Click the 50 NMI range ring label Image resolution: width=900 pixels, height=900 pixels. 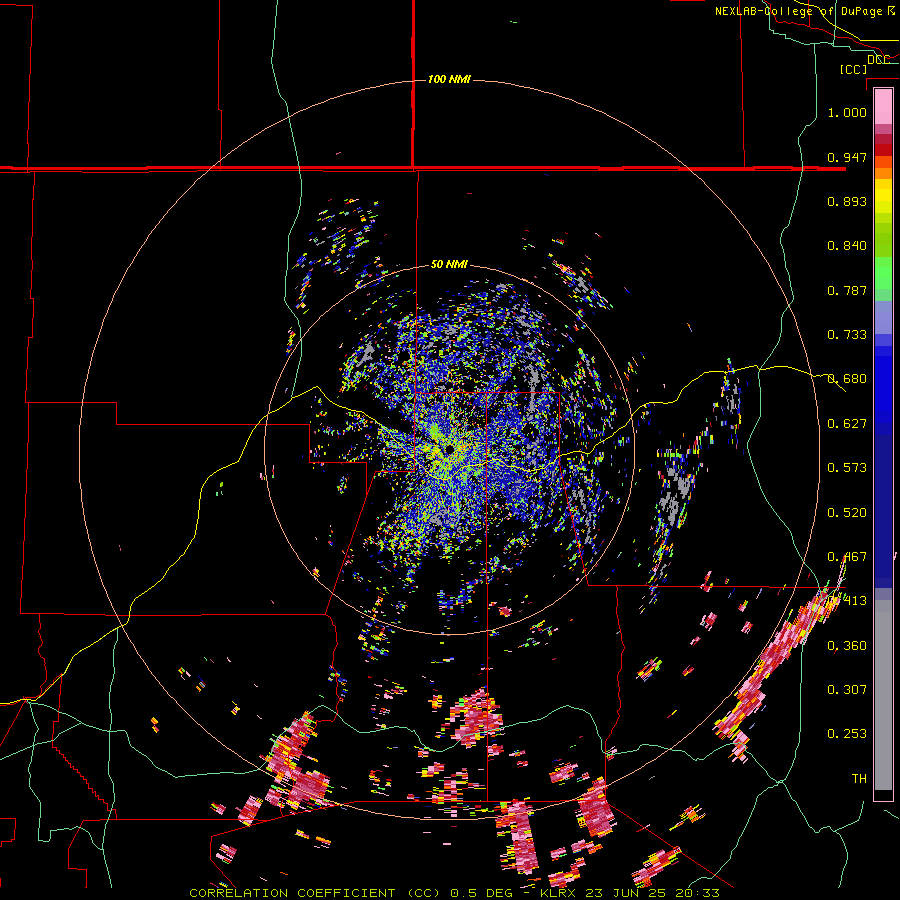point(449,264)
